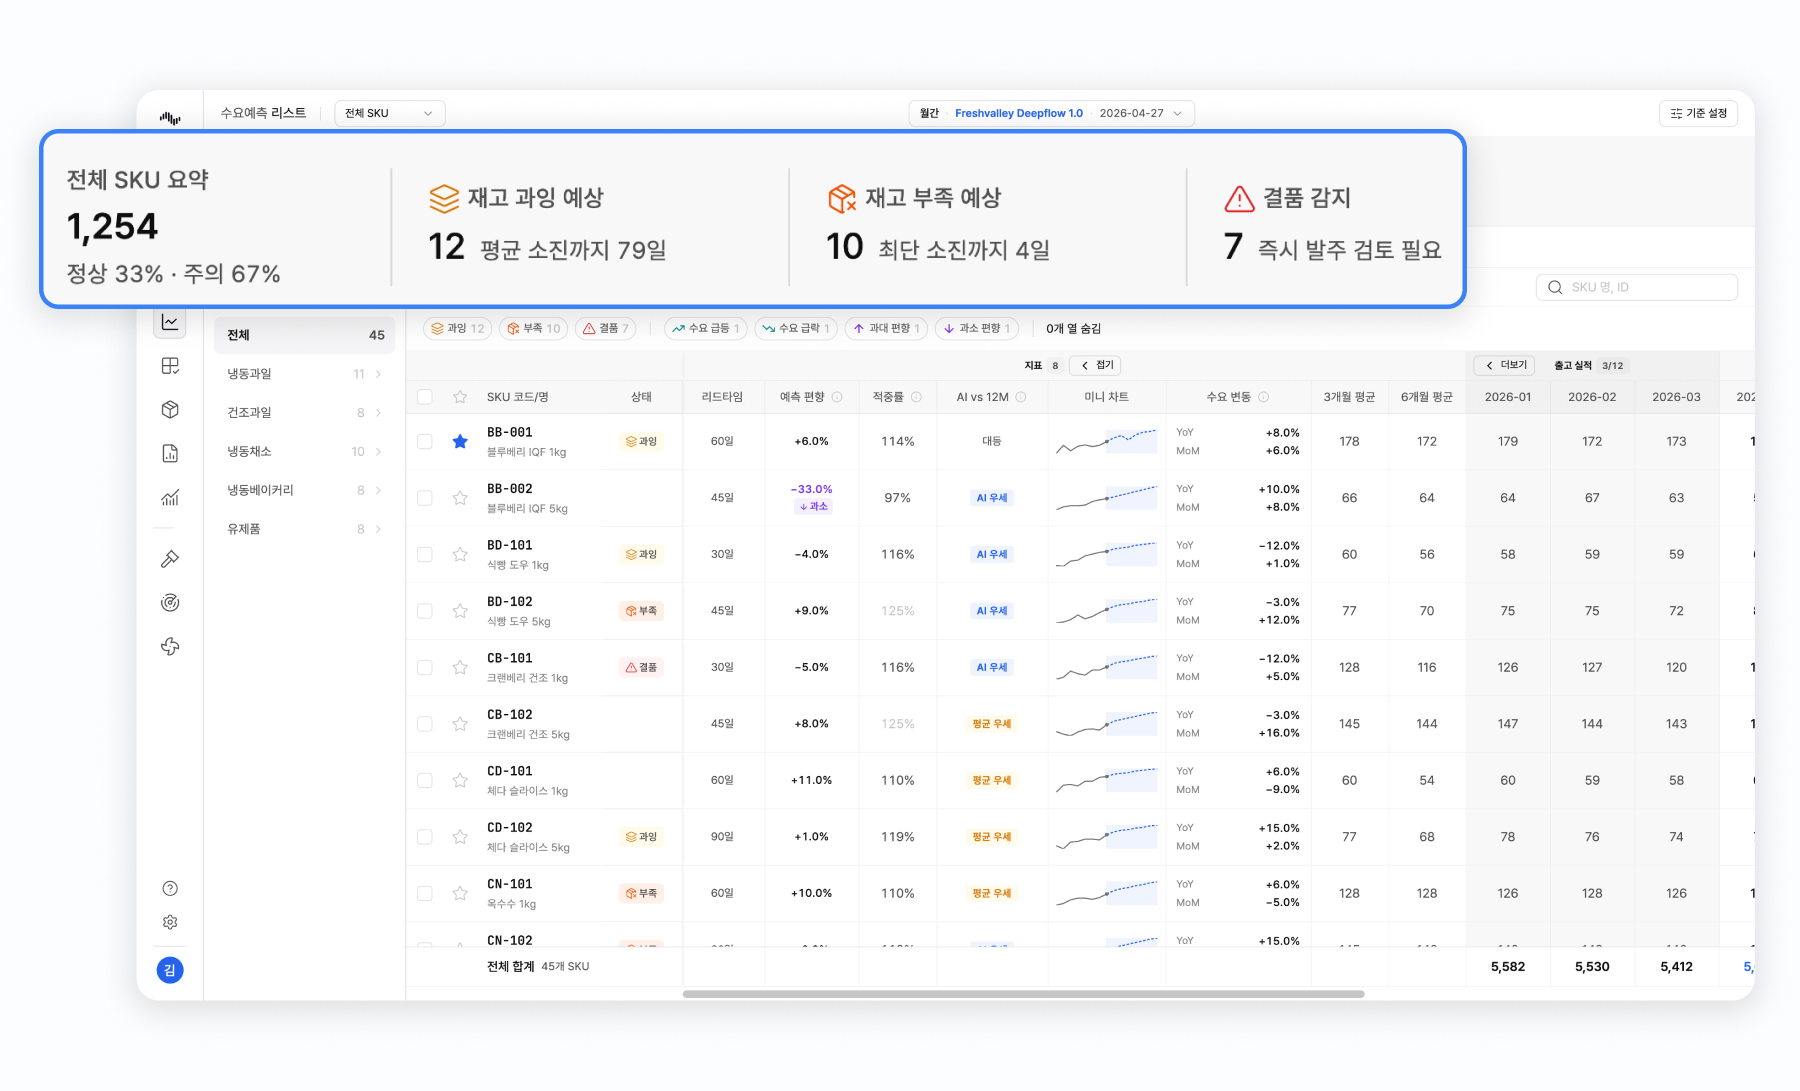The width and height of the screenshot is (1800, 1091).
Task: Click the help question mark icon
Action: point(170,888)
